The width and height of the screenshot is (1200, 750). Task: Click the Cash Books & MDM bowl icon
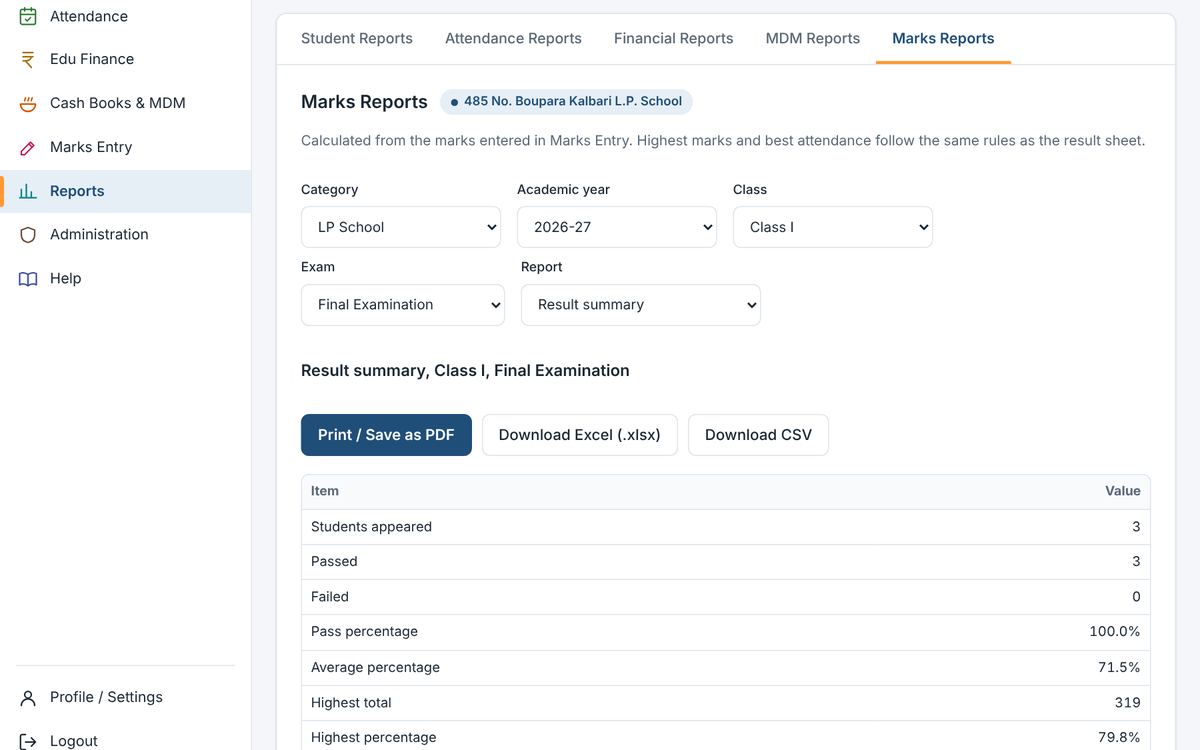pyautogui.click(x=28, y=103)
